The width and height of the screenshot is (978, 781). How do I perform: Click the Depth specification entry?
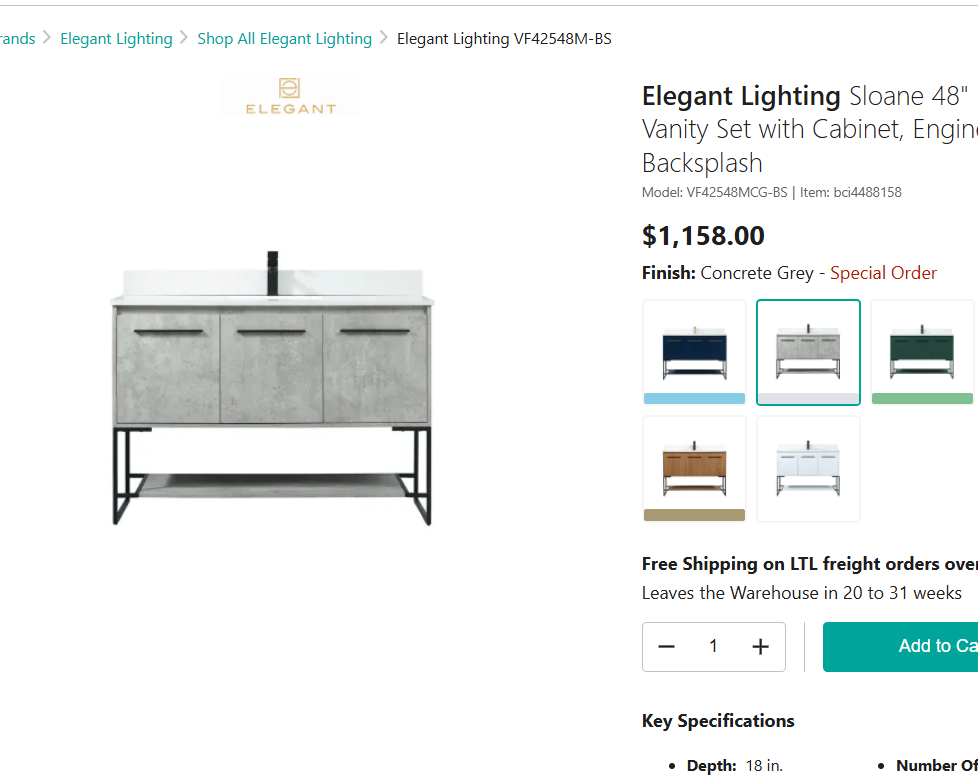click(734, 765)
